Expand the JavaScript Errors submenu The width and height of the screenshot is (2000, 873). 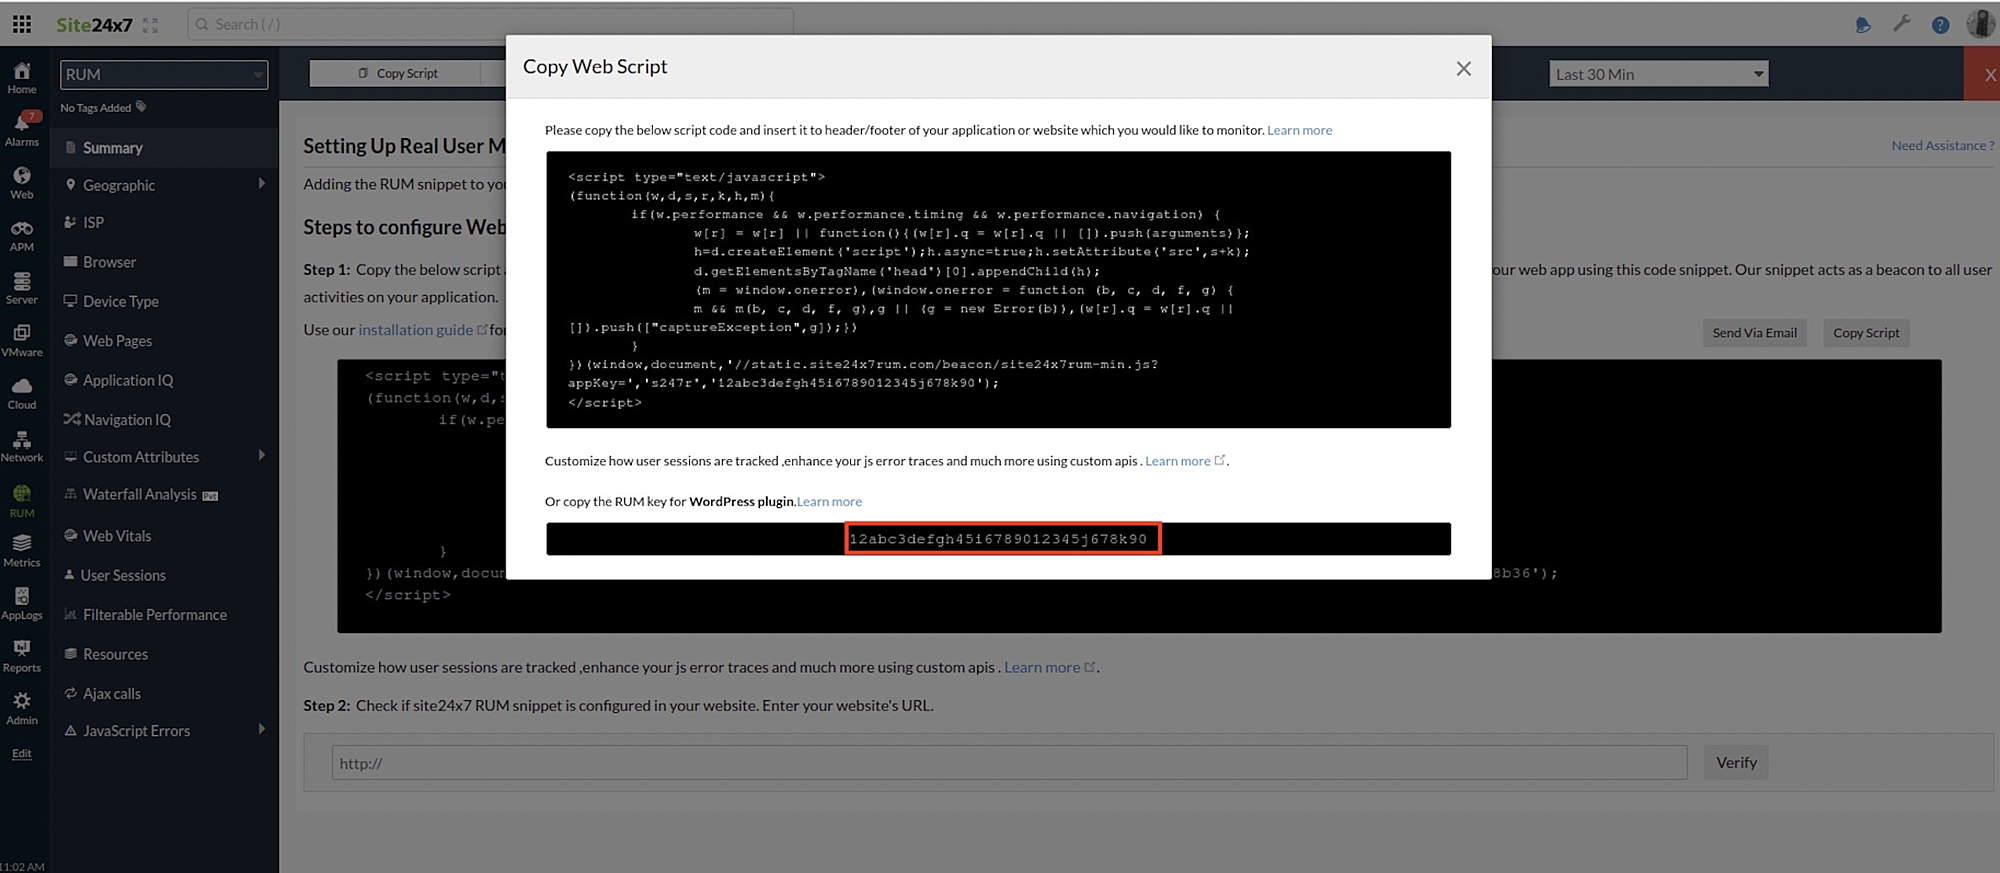(x=262, y=730)
